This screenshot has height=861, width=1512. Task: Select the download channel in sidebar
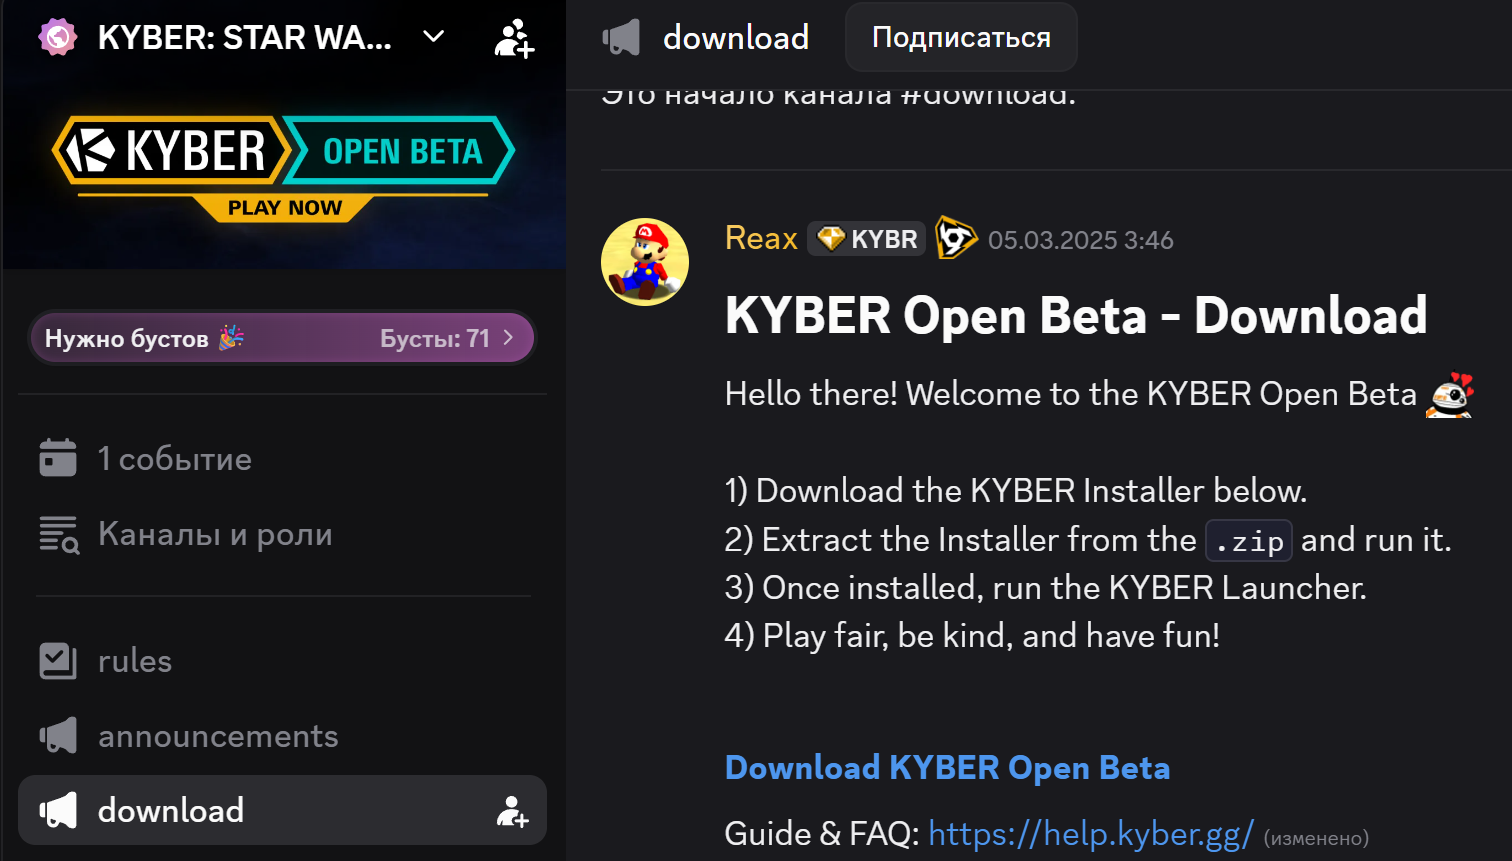[x=283, y=810]
